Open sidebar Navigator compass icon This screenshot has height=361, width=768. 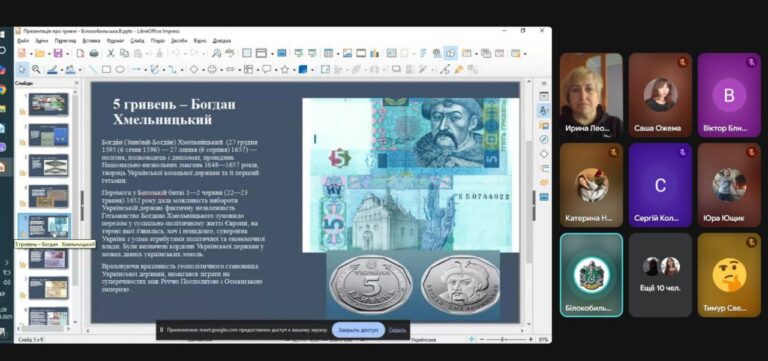[x=544, y=140]
